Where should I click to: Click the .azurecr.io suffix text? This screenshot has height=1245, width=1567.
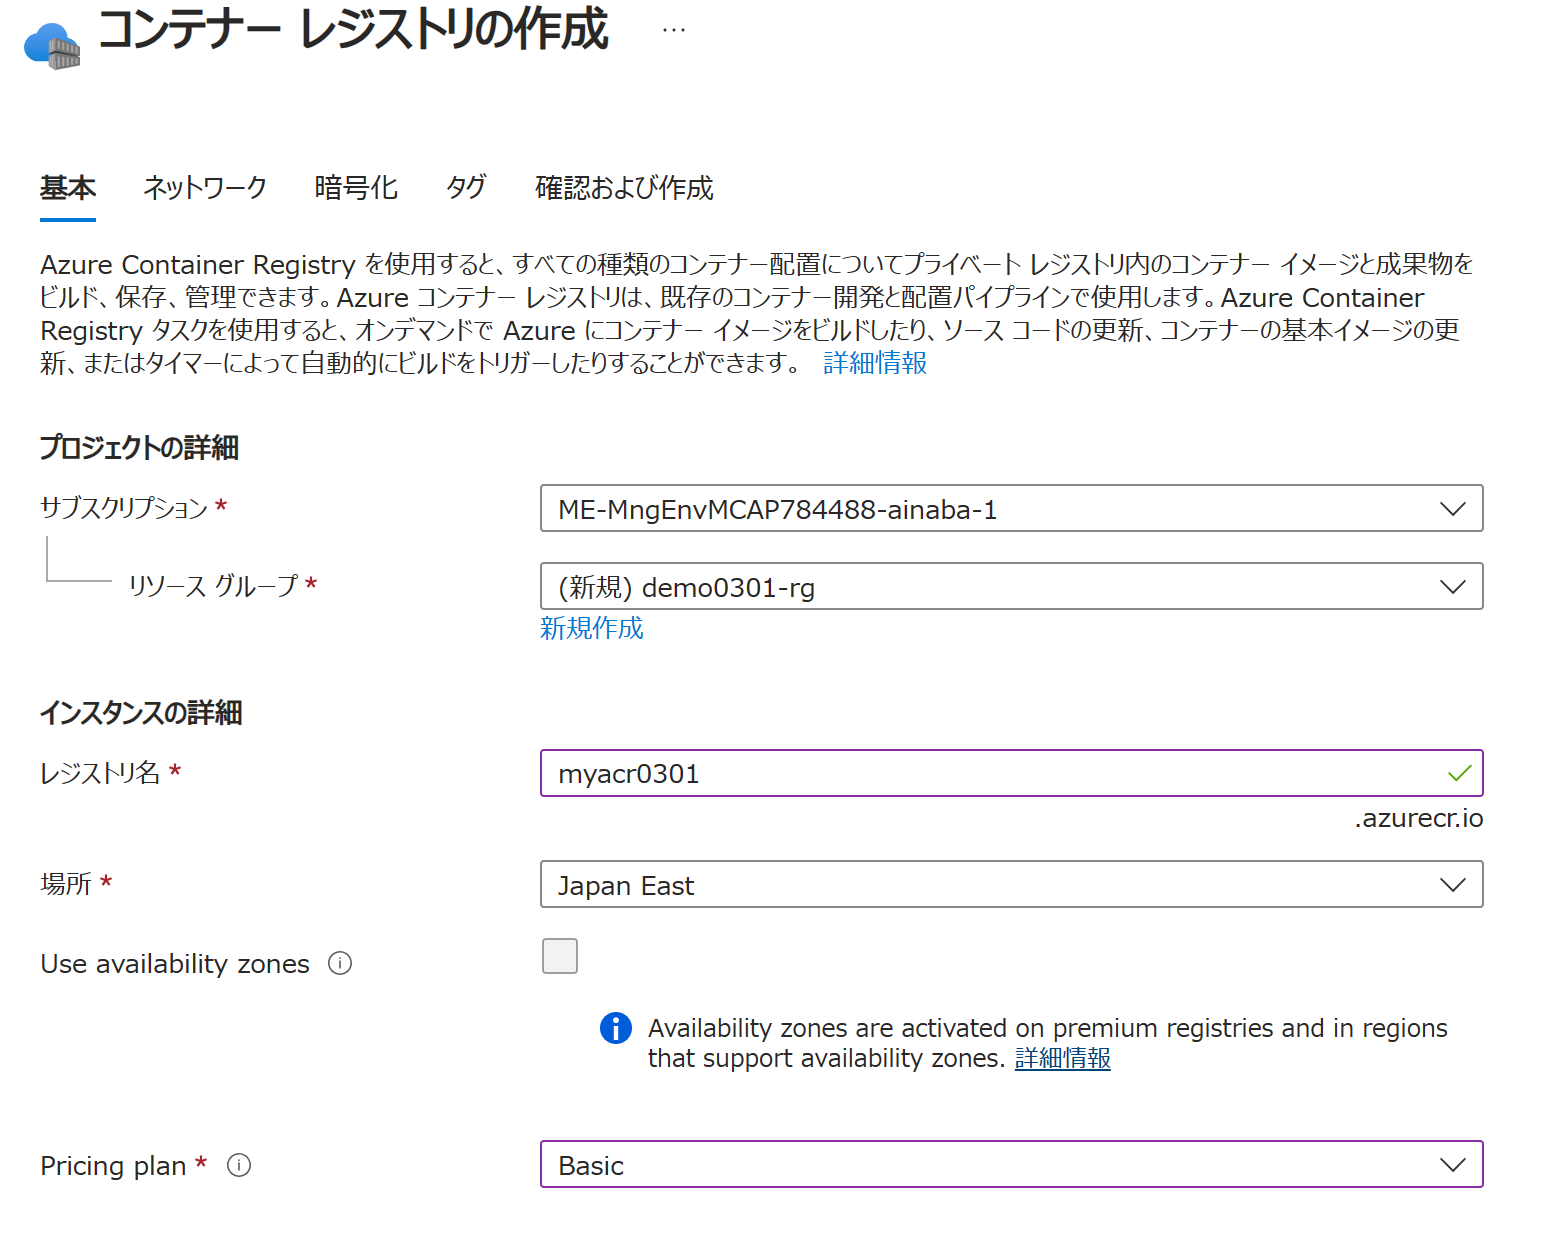[1418, 818]
